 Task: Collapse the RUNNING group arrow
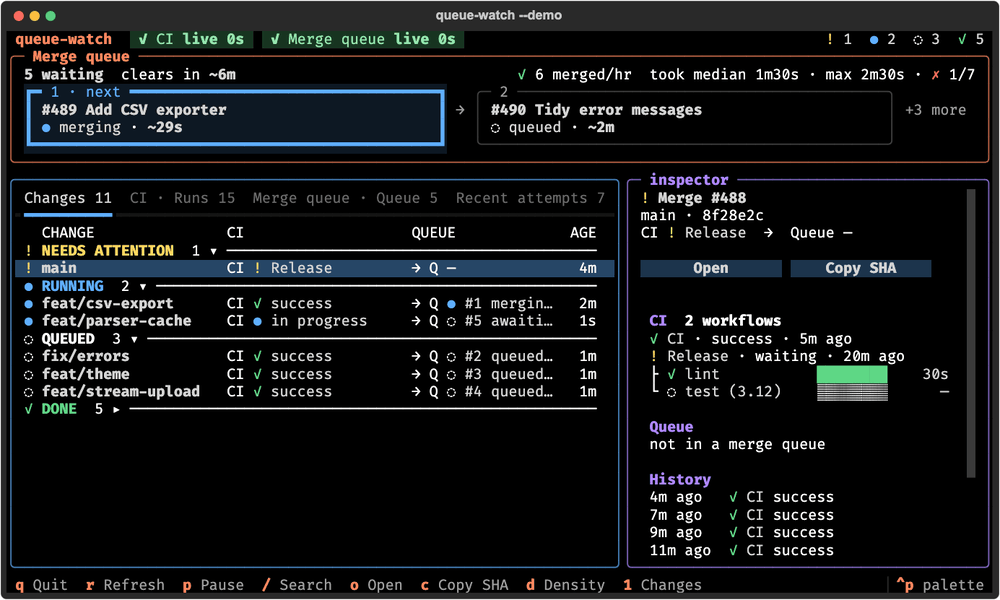point(143,287)
